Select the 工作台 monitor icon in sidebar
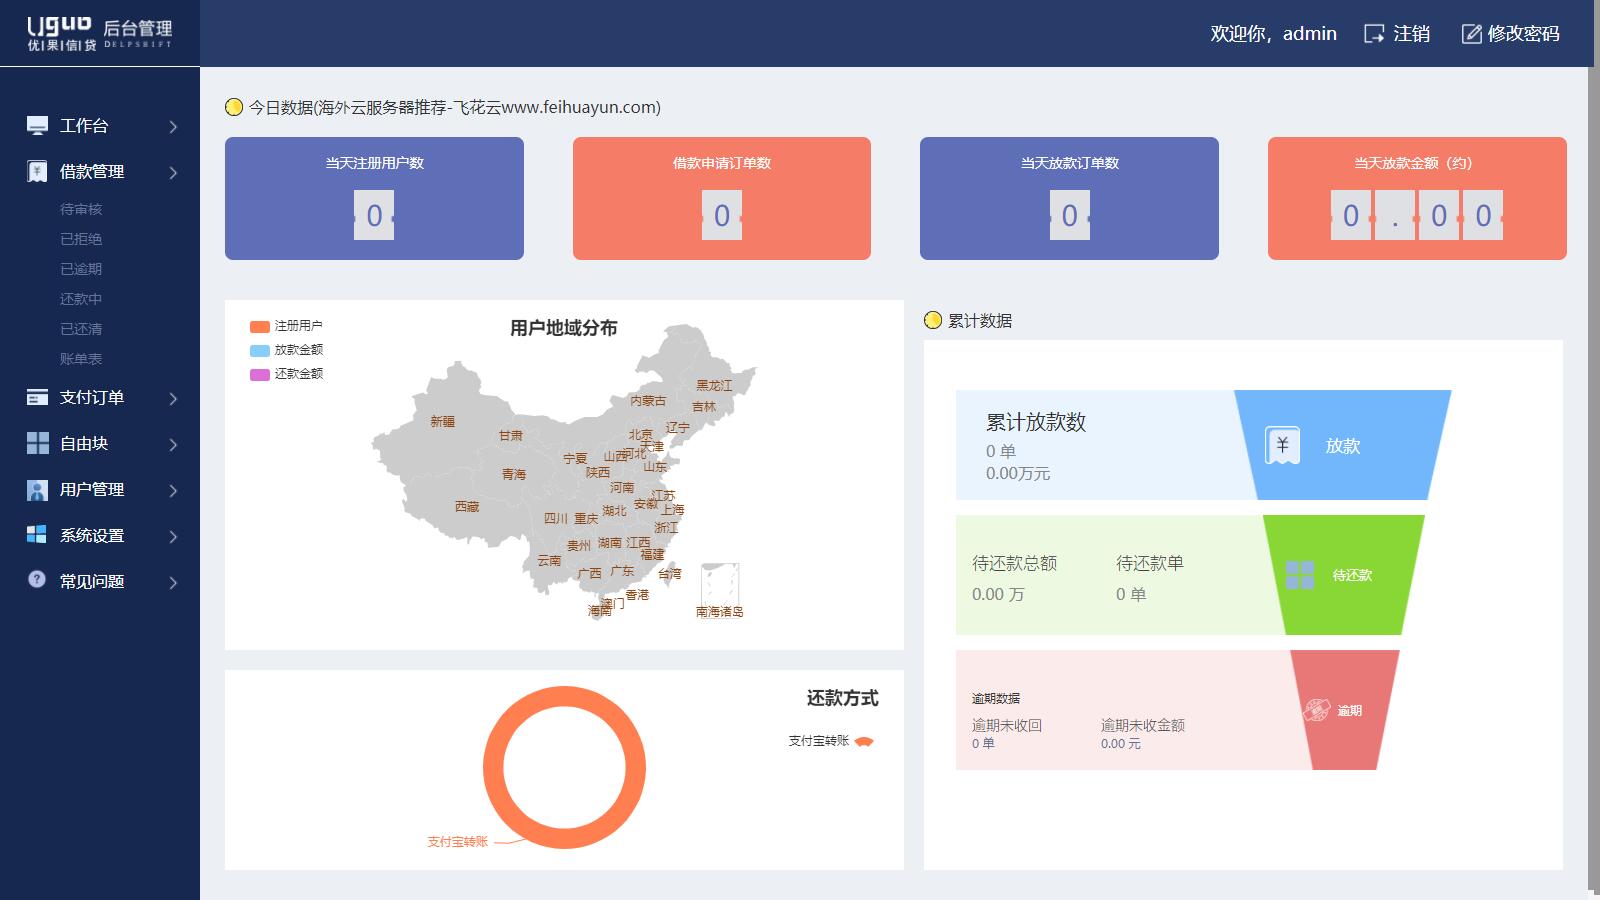Image resolution: width=1600 pixels, height=900 pixels. (x=37, y=125)
